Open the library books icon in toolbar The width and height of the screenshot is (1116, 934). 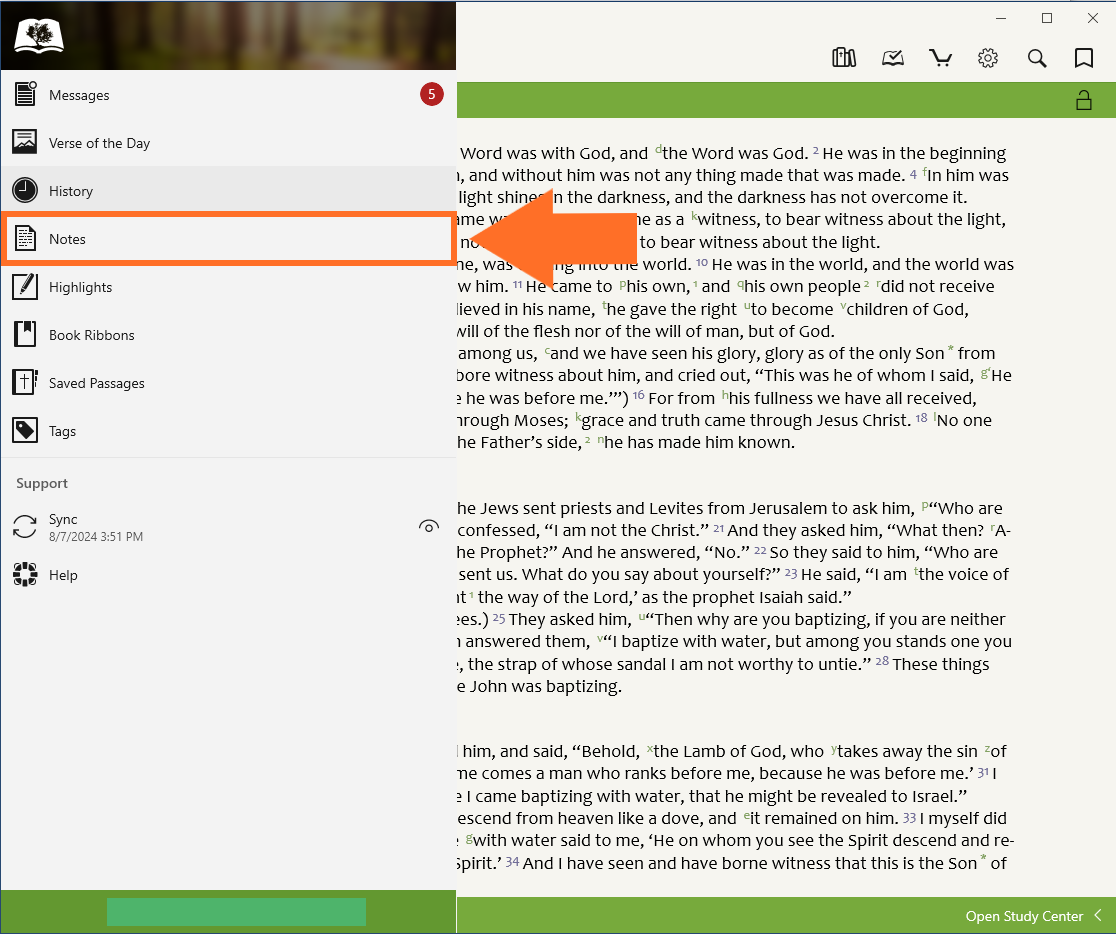click(x=844, y=58)
